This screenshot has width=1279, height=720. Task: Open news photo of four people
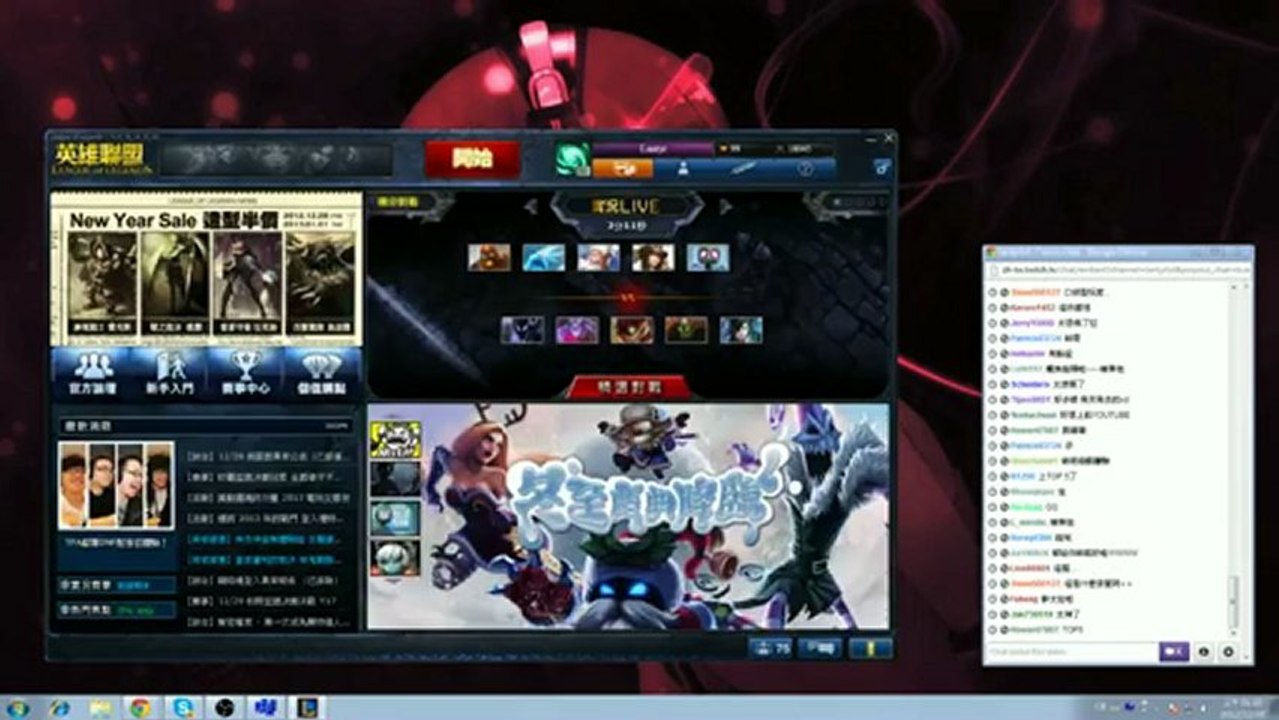[116, 486]
